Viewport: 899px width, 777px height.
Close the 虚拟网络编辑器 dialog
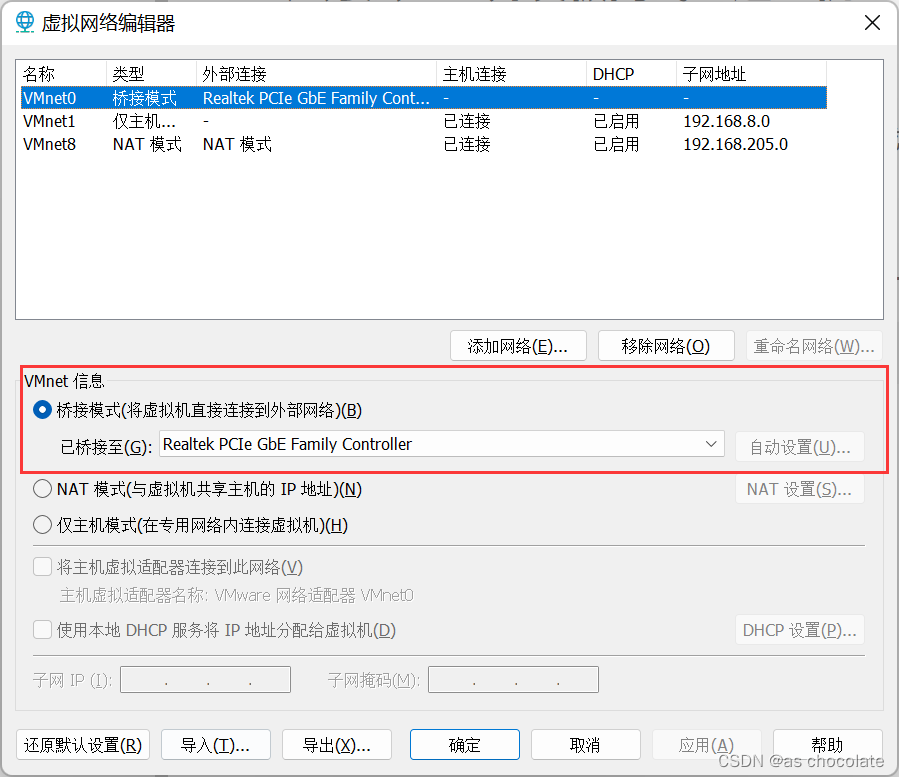[x=872, y=23]
